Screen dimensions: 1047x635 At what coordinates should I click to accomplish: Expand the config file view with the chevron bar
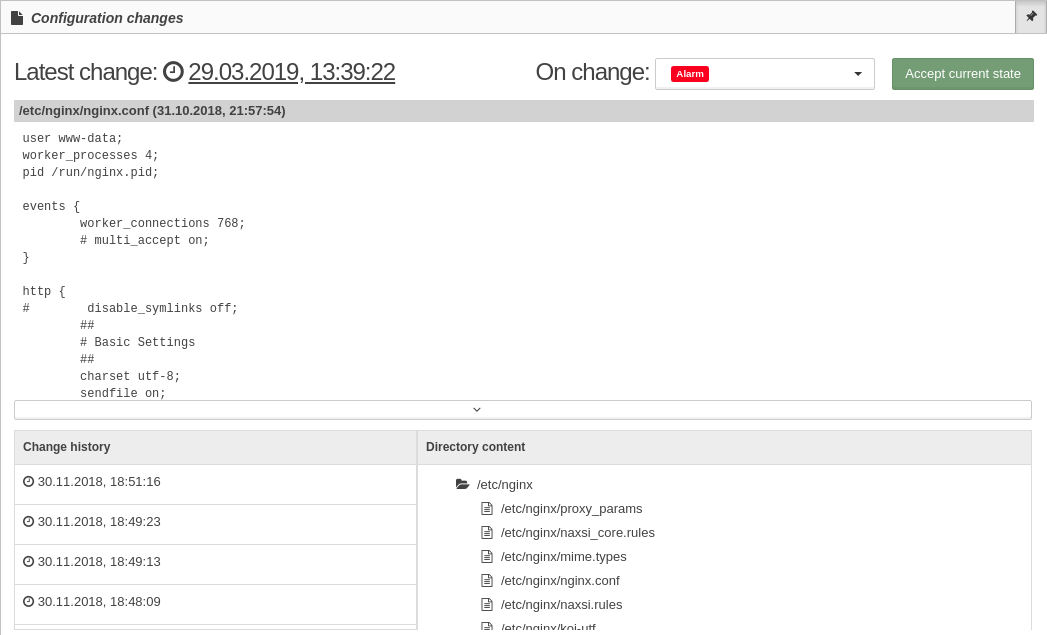(523, 410)
